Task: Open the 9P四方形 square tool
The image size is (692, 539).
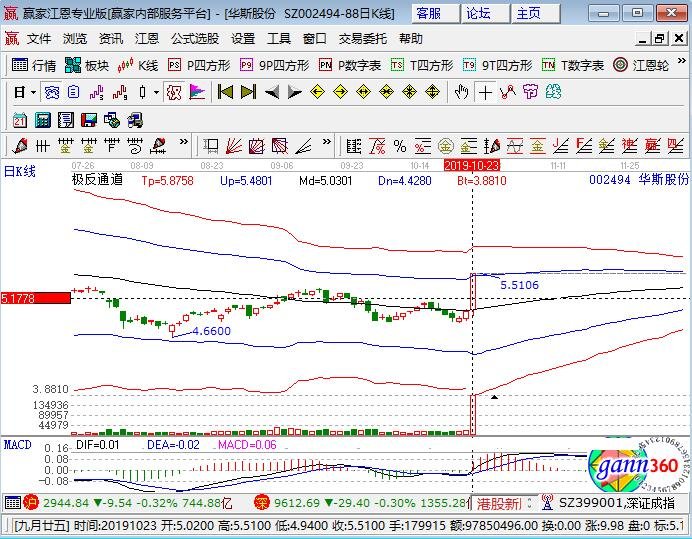Action: coord(274,65)
